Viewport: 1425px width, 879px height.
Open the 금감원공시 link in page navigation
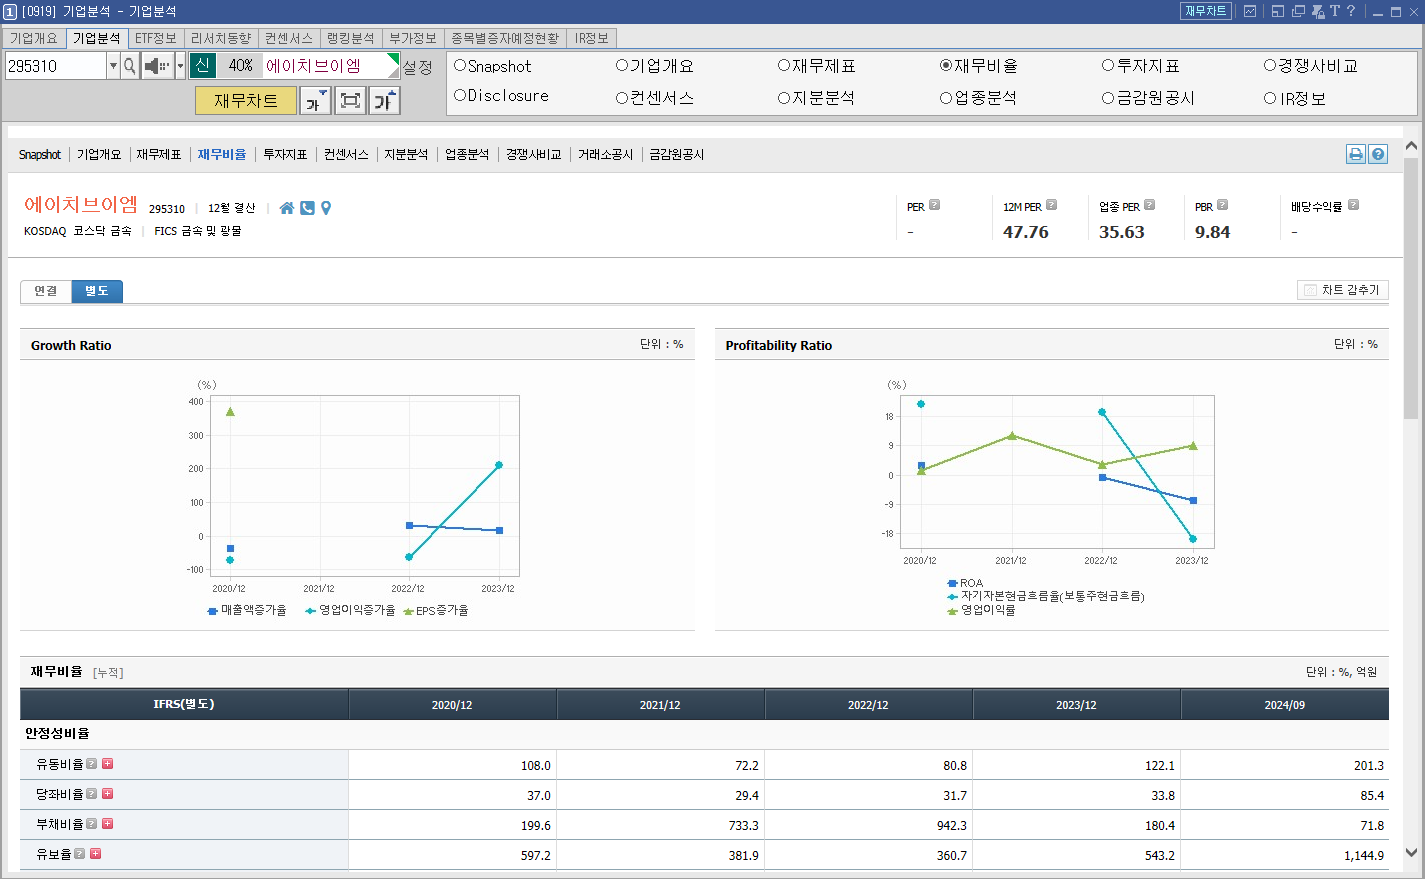[677, 154]
